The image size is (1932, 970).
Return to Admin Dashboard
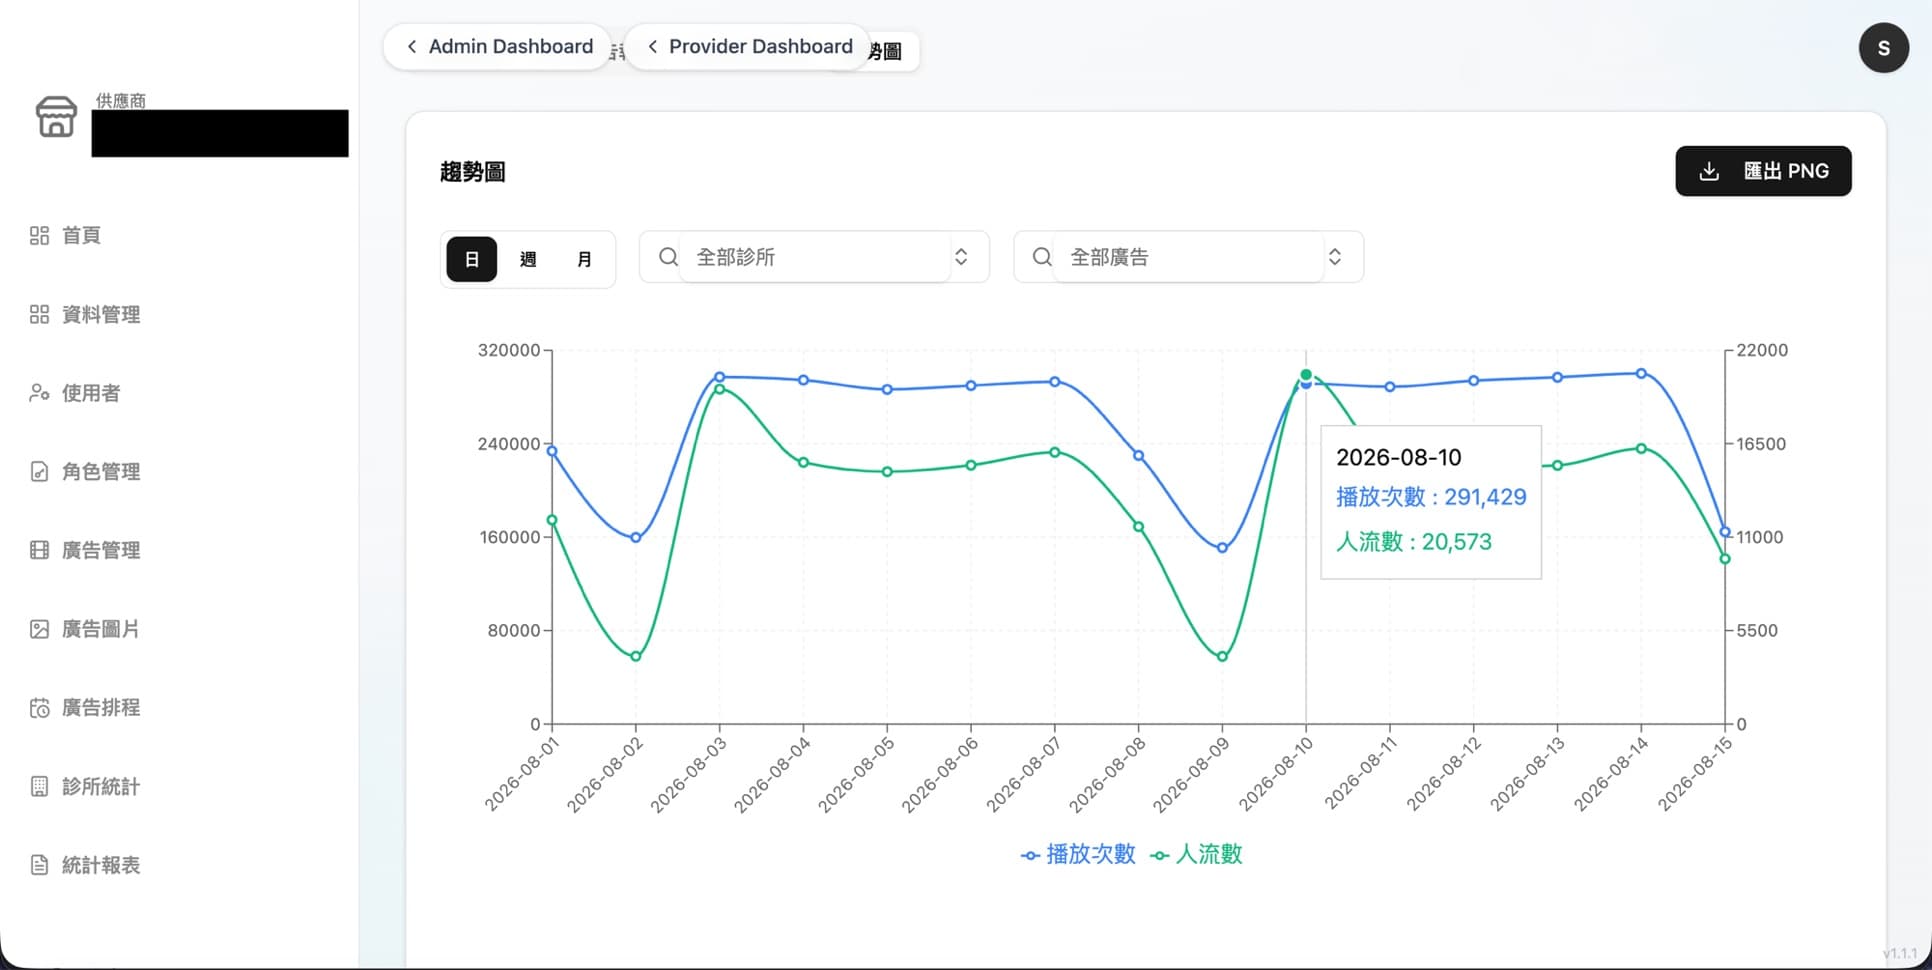(x=497, y=47)
